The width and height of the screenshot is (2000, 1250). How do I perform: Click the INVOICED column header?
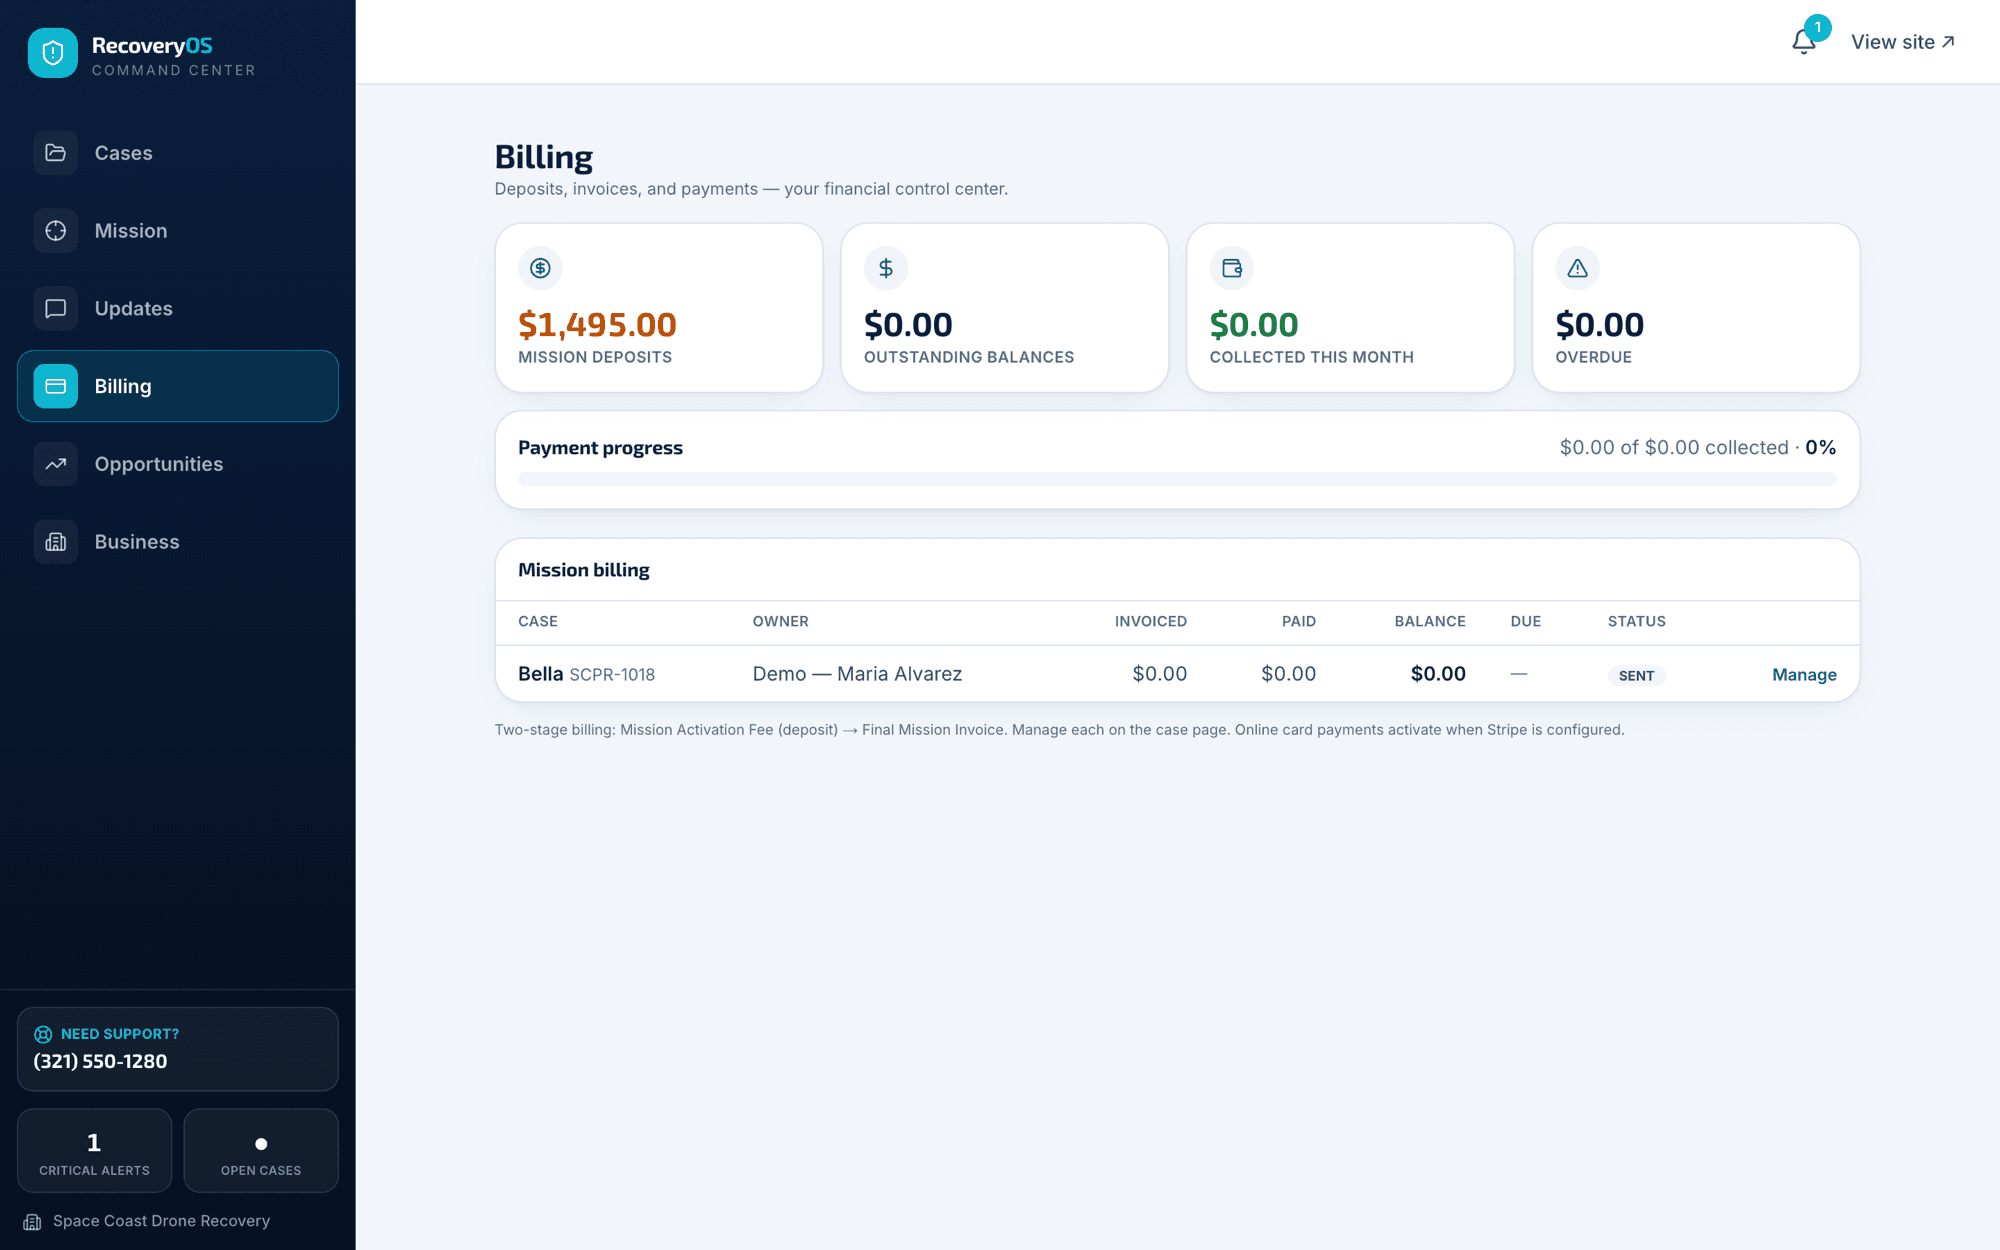point(1151,621)
